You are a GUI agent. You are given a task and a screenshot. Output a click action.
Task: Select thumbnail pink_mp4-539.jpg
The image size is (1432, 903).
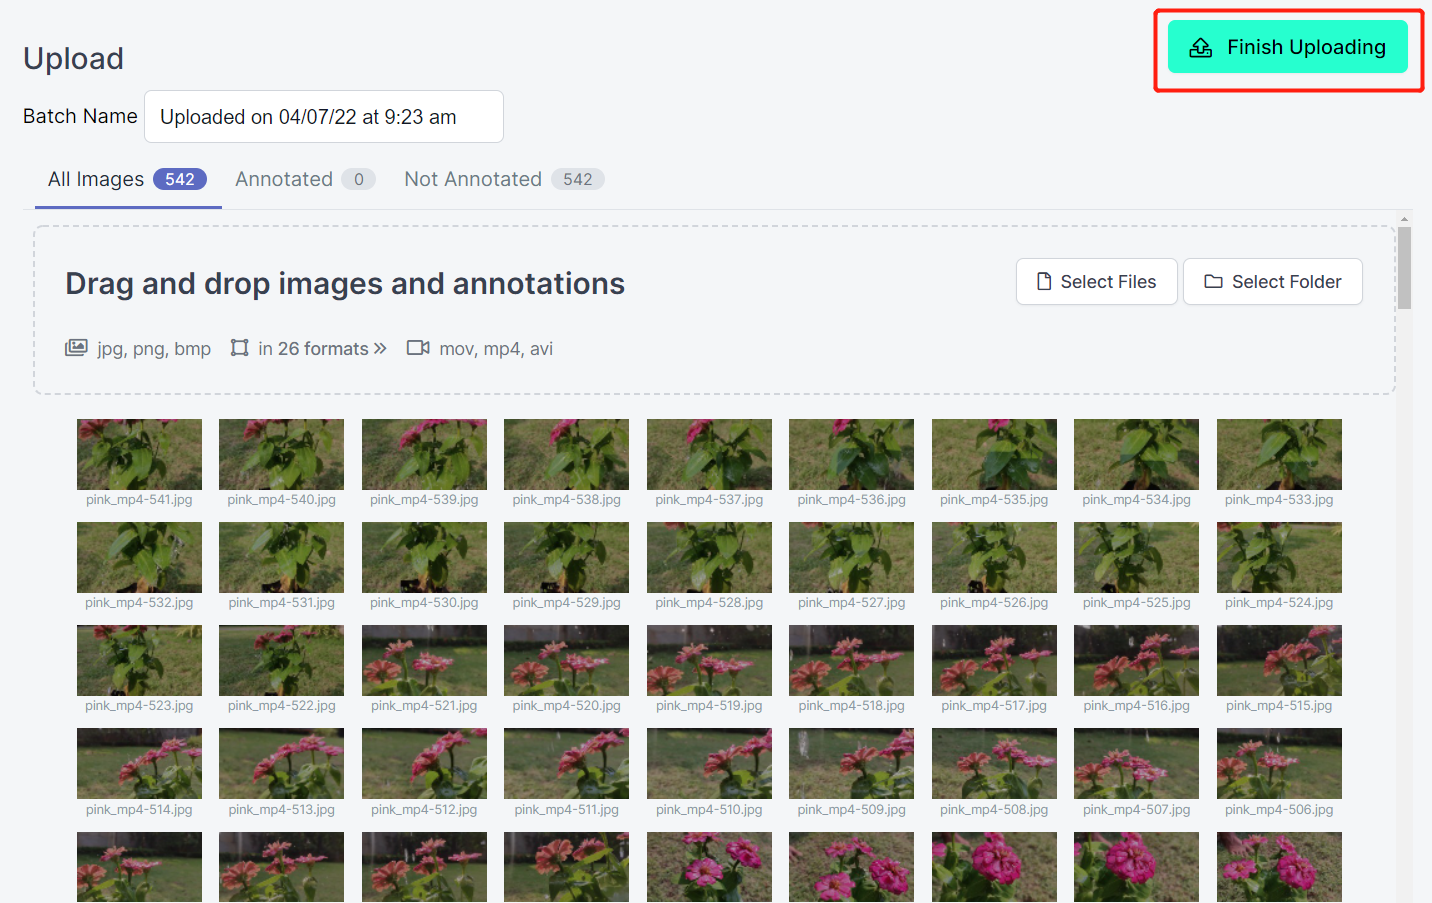click(424, 455)
